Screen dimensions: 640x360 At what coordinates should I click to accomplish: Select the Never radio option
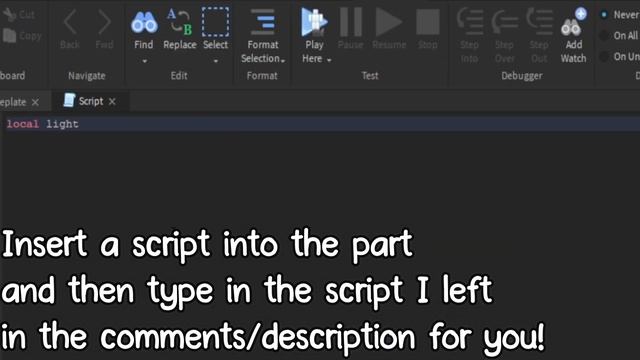tap(604, 15)
